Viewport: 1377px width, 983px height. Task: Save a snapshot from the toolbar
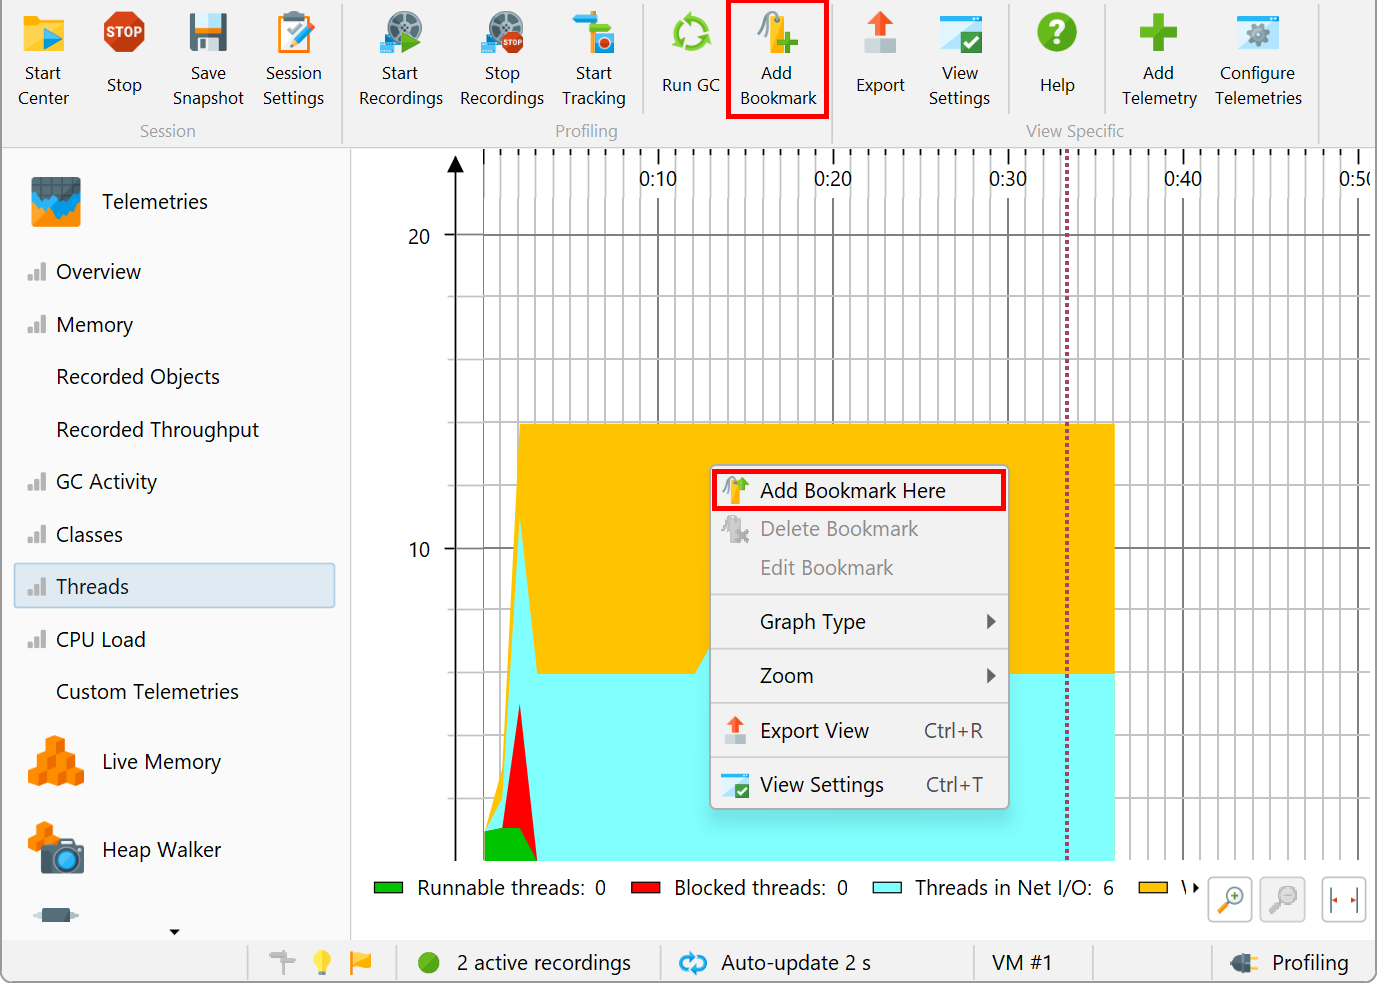point(208,60)
